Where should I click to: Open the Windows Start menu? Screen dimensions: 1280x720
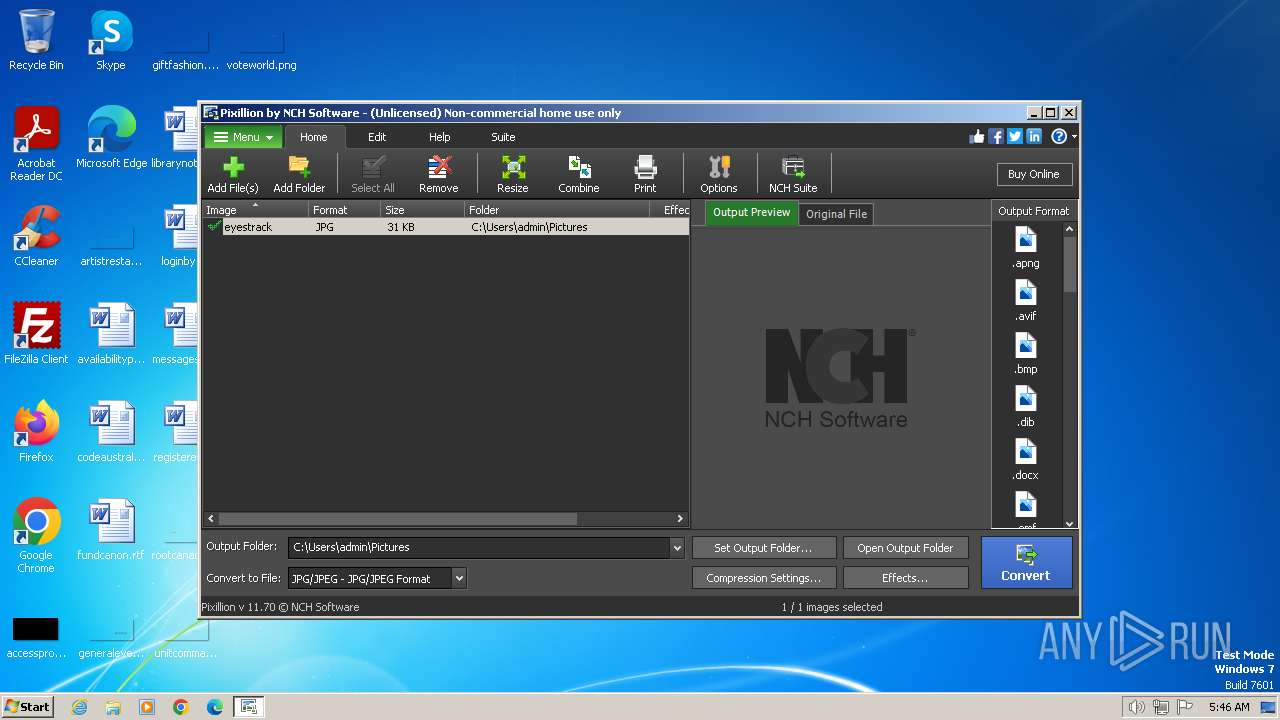[28, 706]
